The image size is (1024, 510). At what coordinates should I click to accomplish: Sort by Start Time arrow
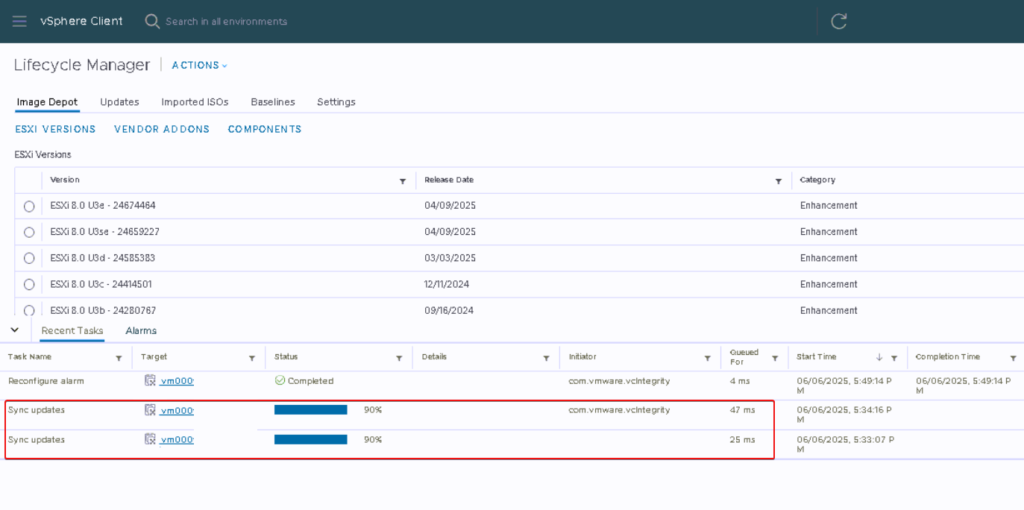tap(879, 357)
